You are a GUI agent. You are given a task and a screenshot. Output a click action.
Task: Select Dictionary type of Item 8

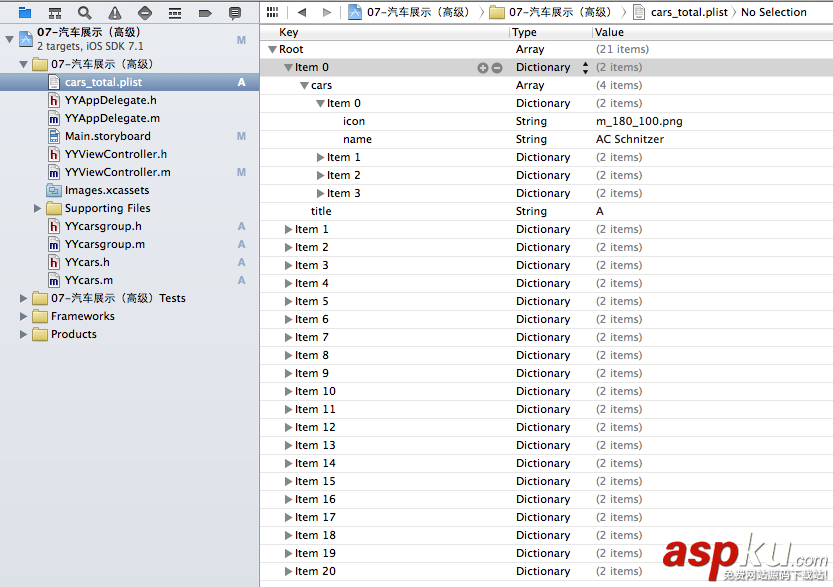click(543, 355)
